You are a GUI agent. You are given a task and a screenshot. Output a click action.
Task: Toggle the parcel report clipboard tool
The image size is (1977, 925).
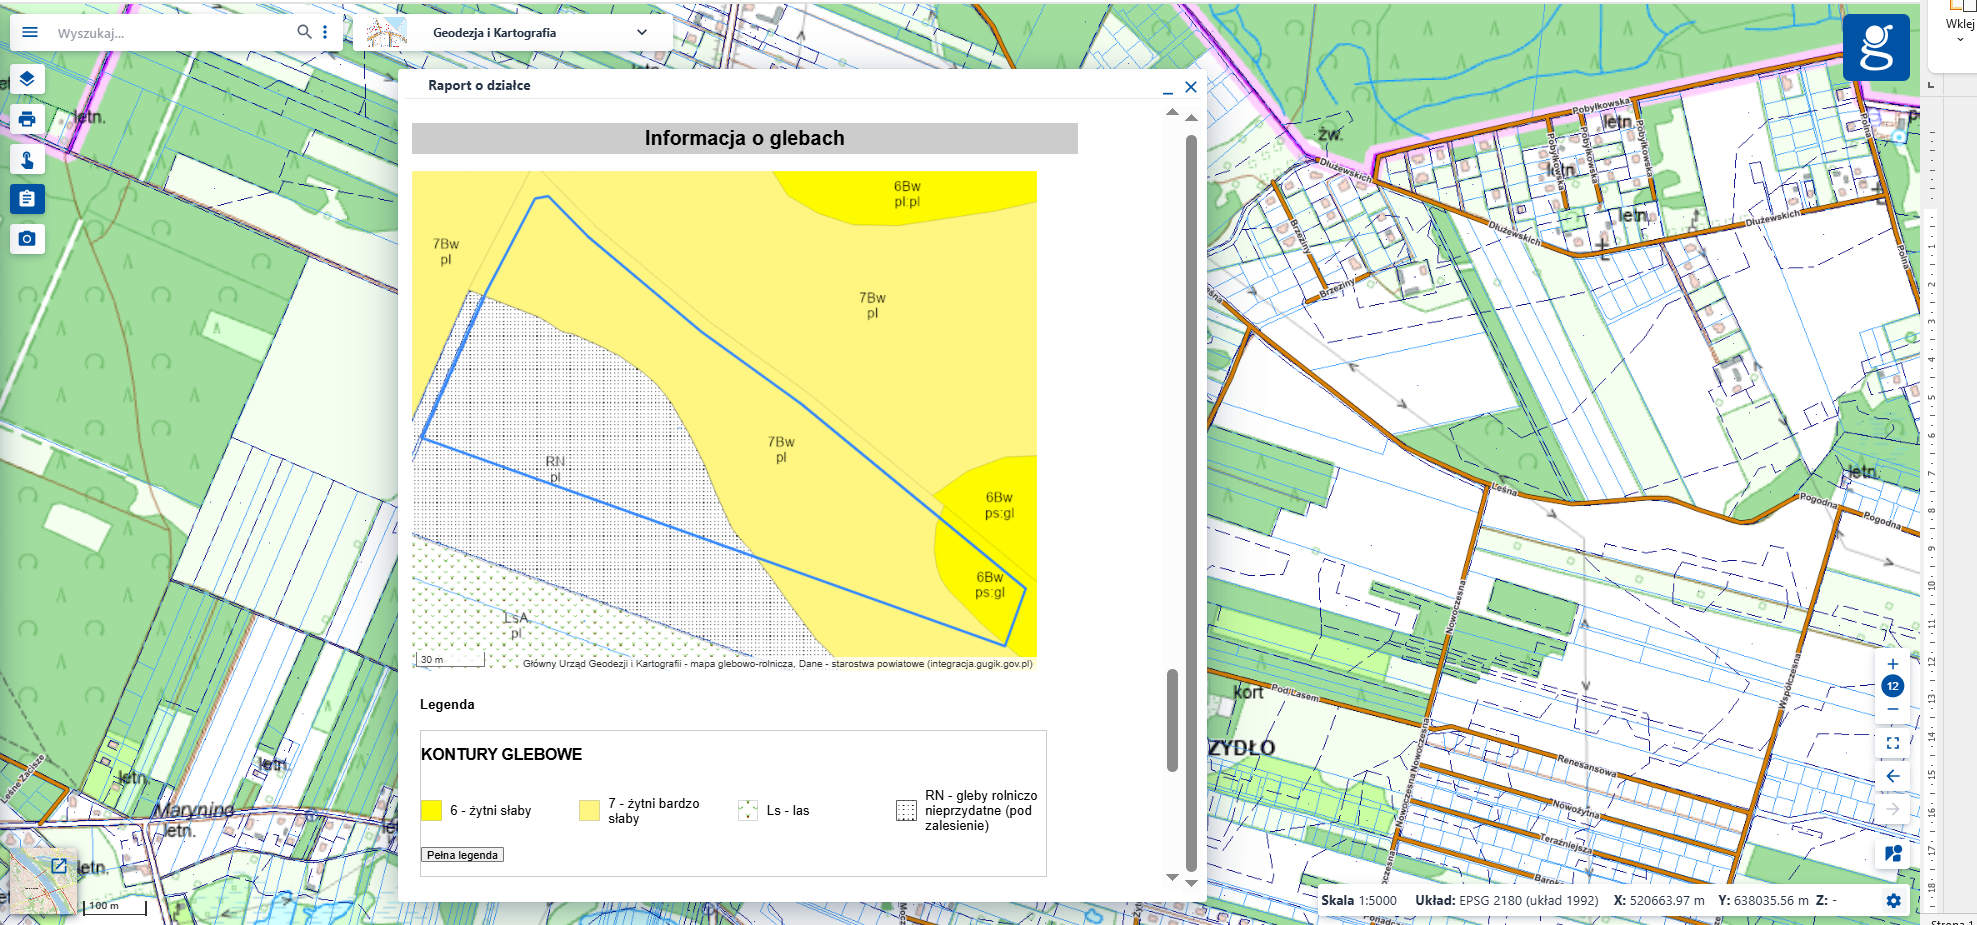click(27, 199)
